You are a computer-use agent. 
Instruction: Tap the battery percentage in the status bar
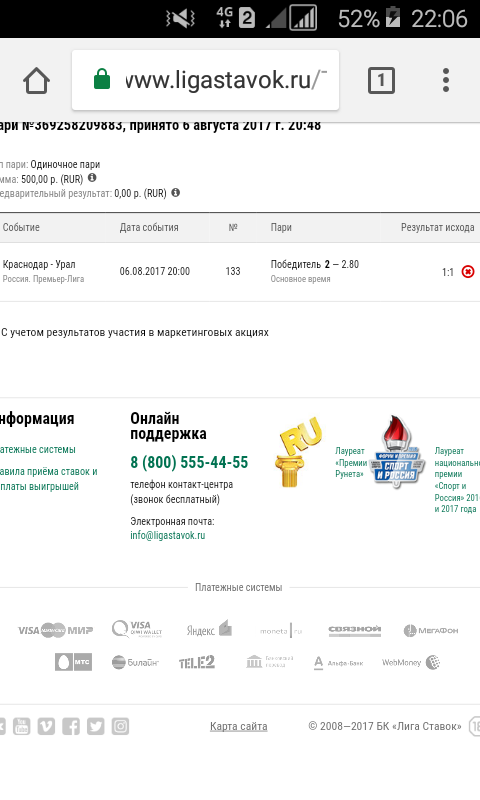click(x=359, y=19)
